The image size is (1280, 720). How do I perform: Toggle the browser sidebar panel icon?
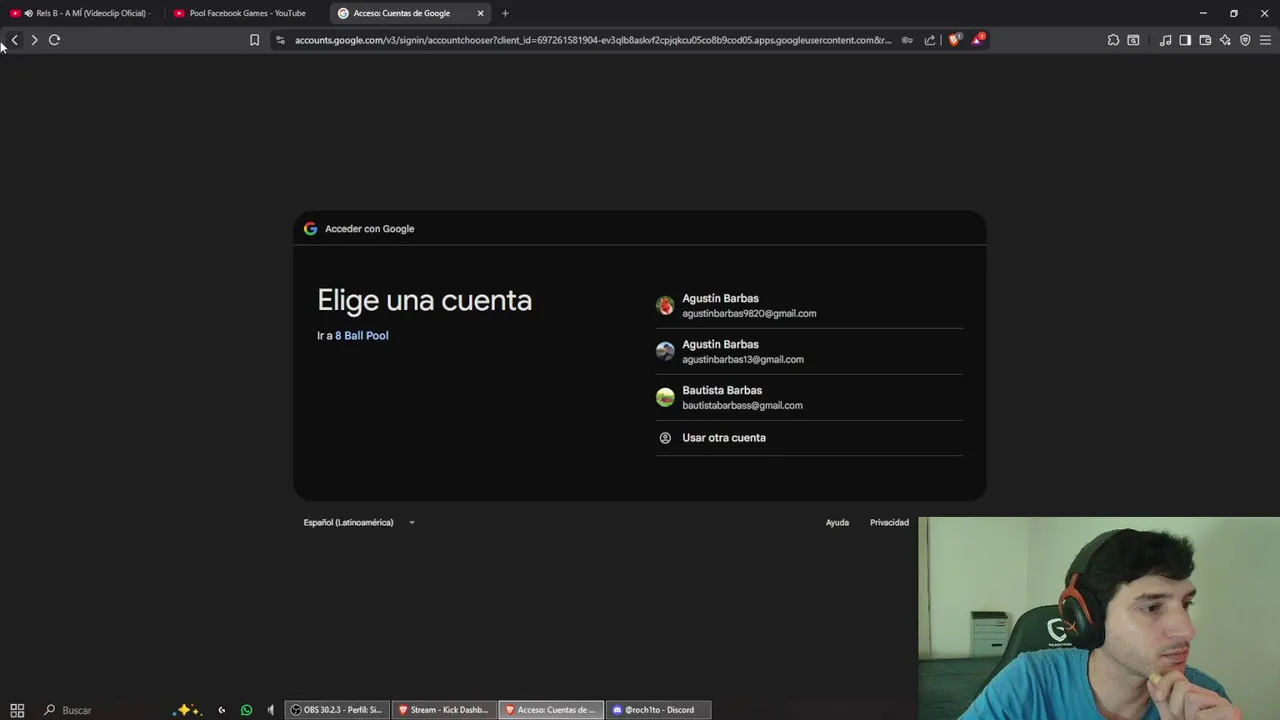coord(1185,40)
